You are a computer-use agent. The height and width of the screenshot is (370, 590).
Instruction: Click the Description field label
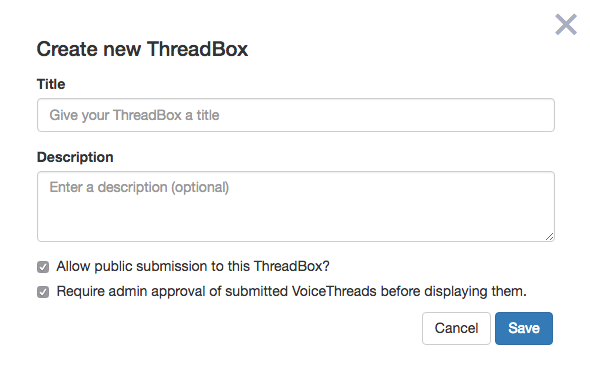75,157
